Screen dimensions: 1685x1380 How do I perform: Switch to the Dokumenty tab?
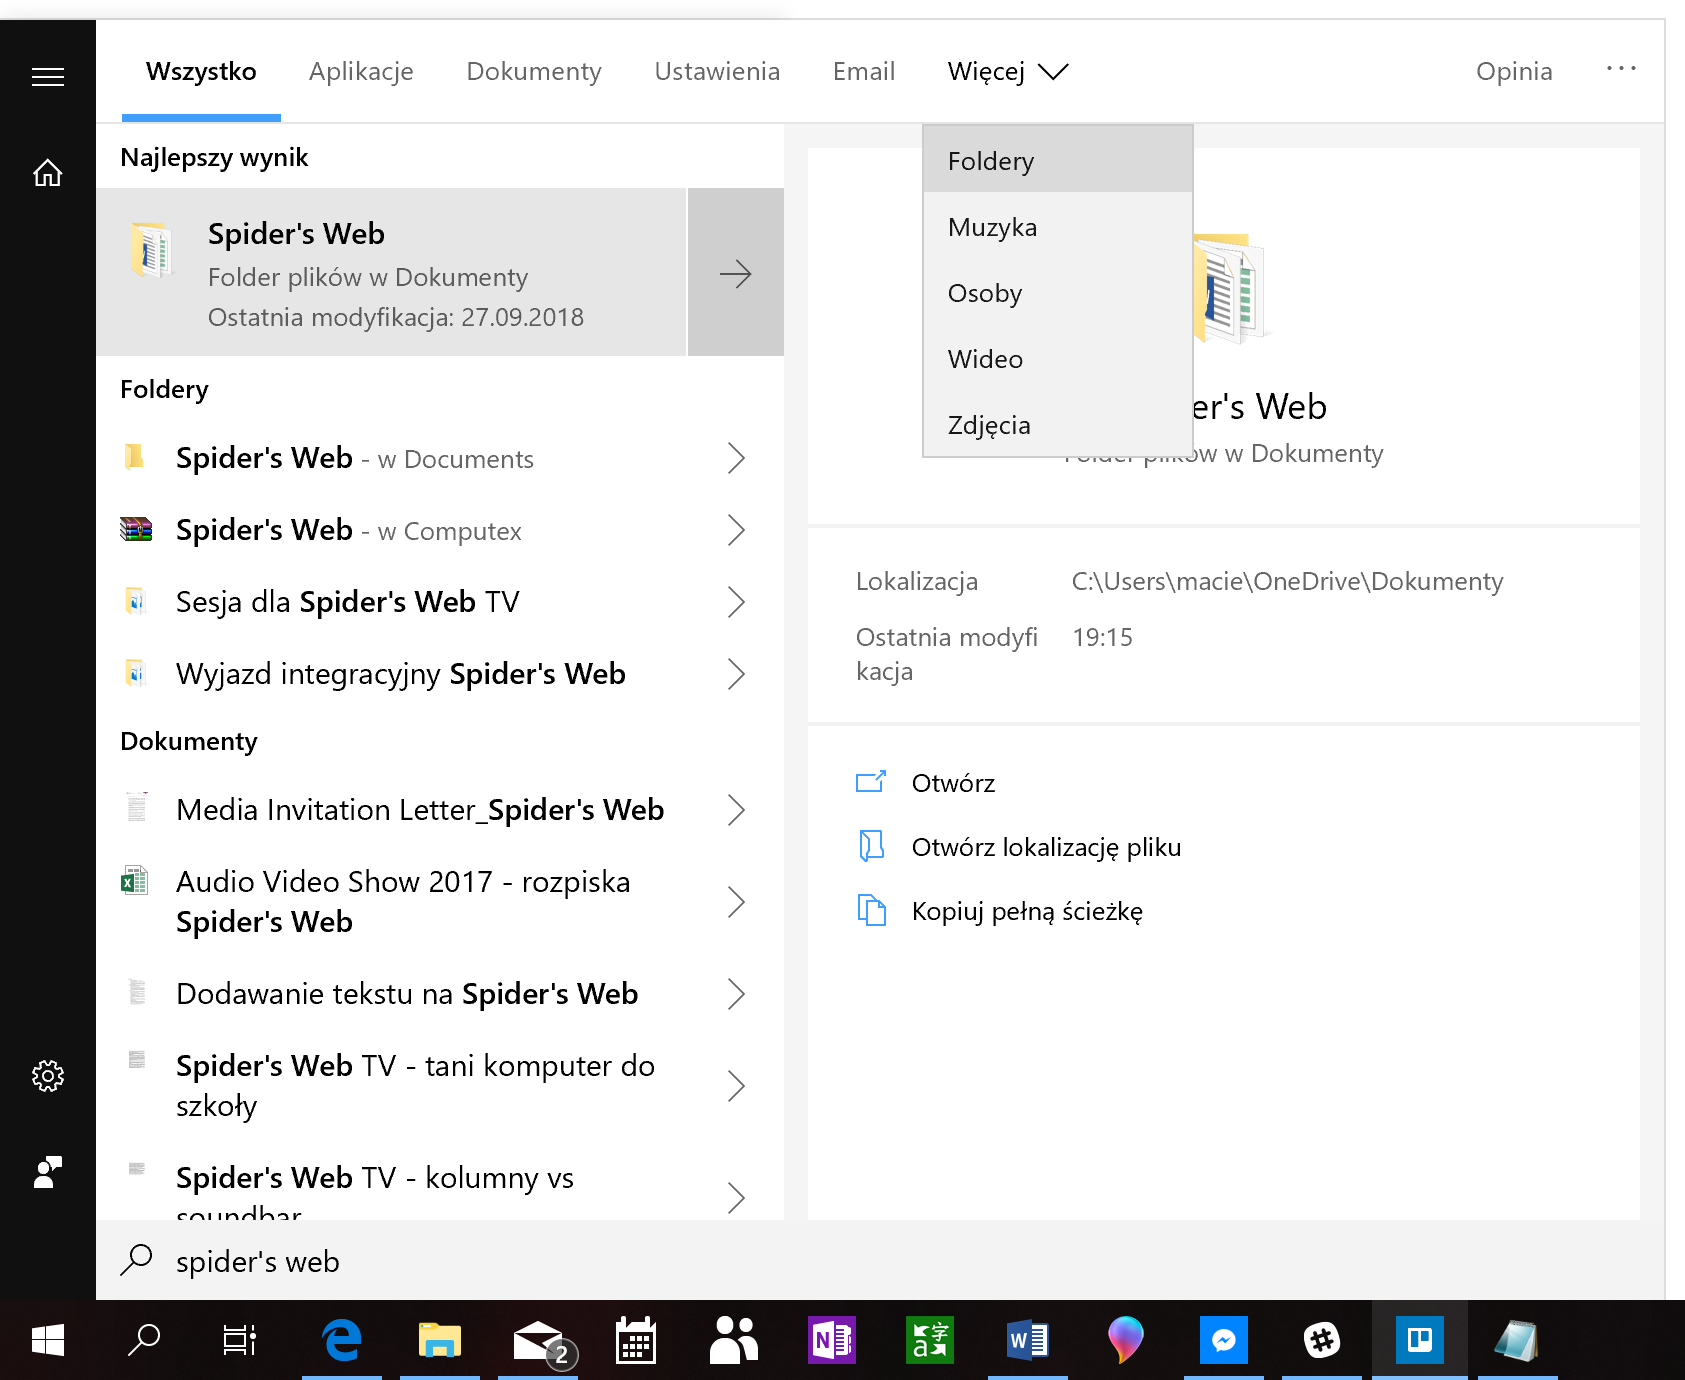tap(534, 72)
